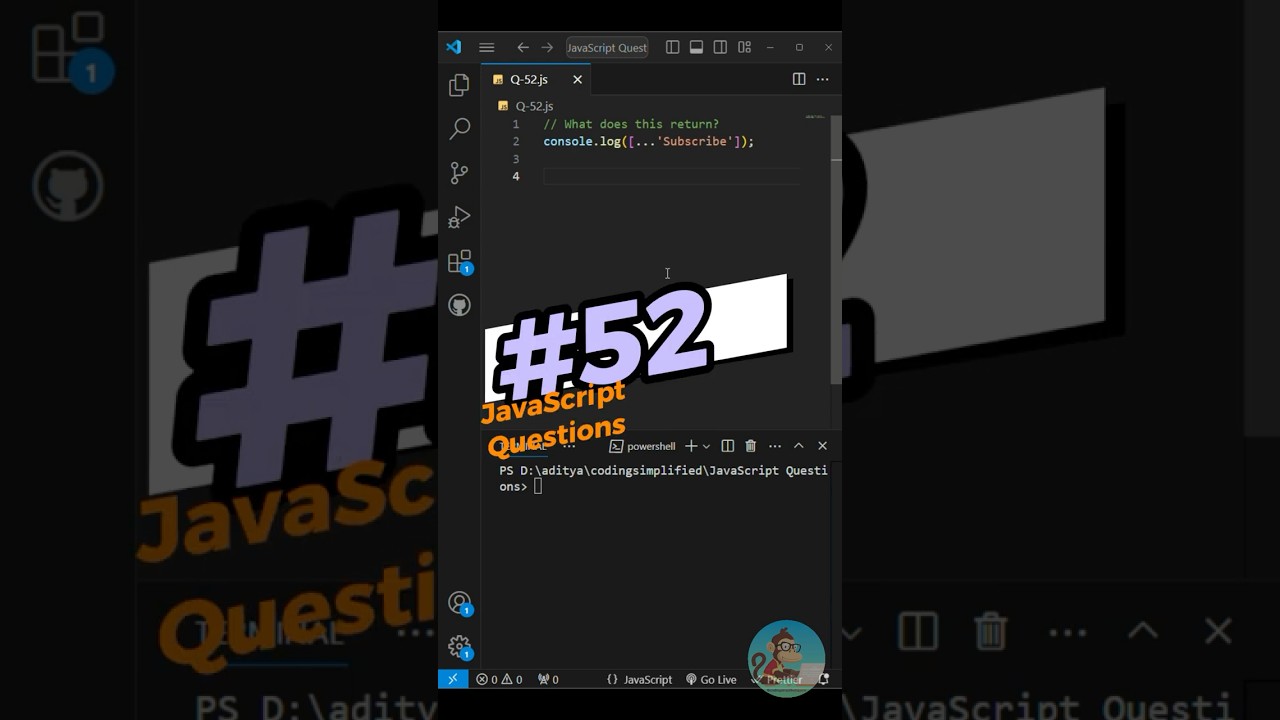Screen dimensions: 1280x720
Task: Close the terminal panel
Action: (x=822, y=446)
